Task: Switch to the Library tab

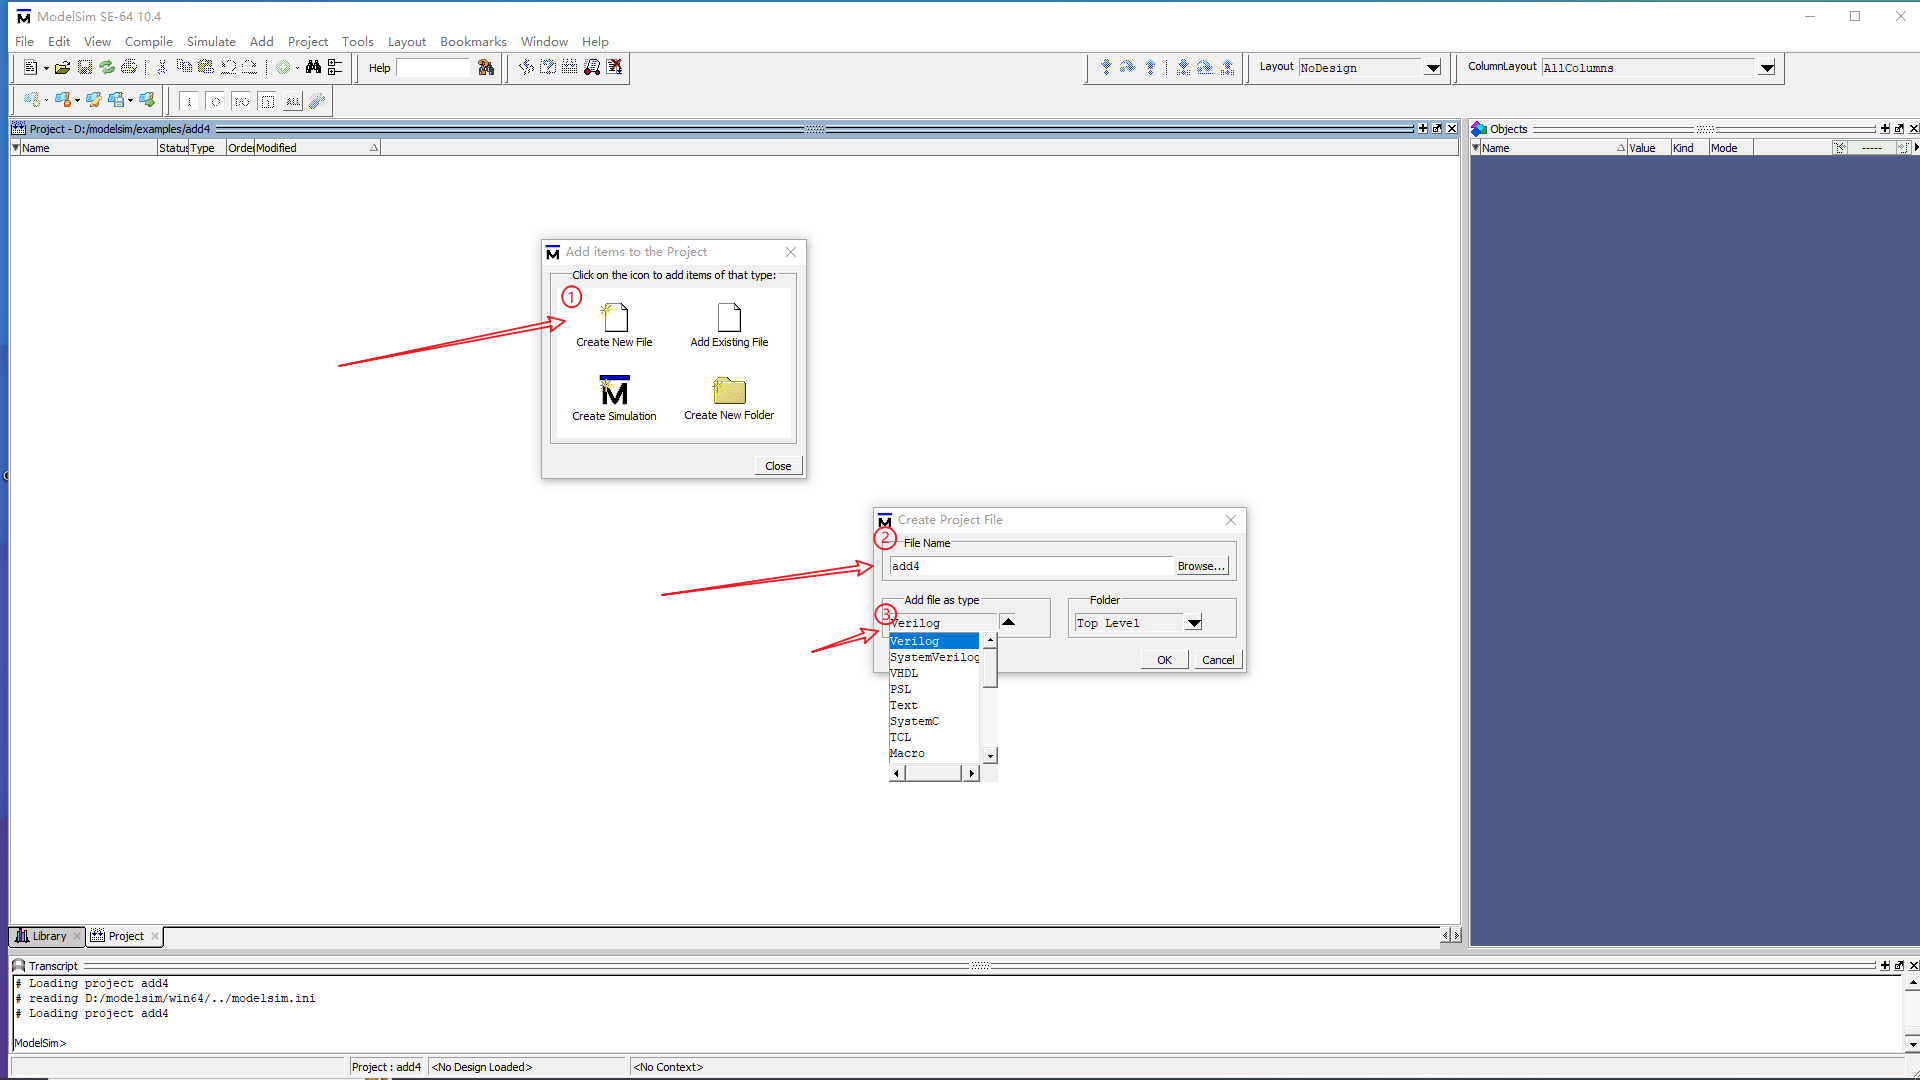Action: [x=47, y=935]
